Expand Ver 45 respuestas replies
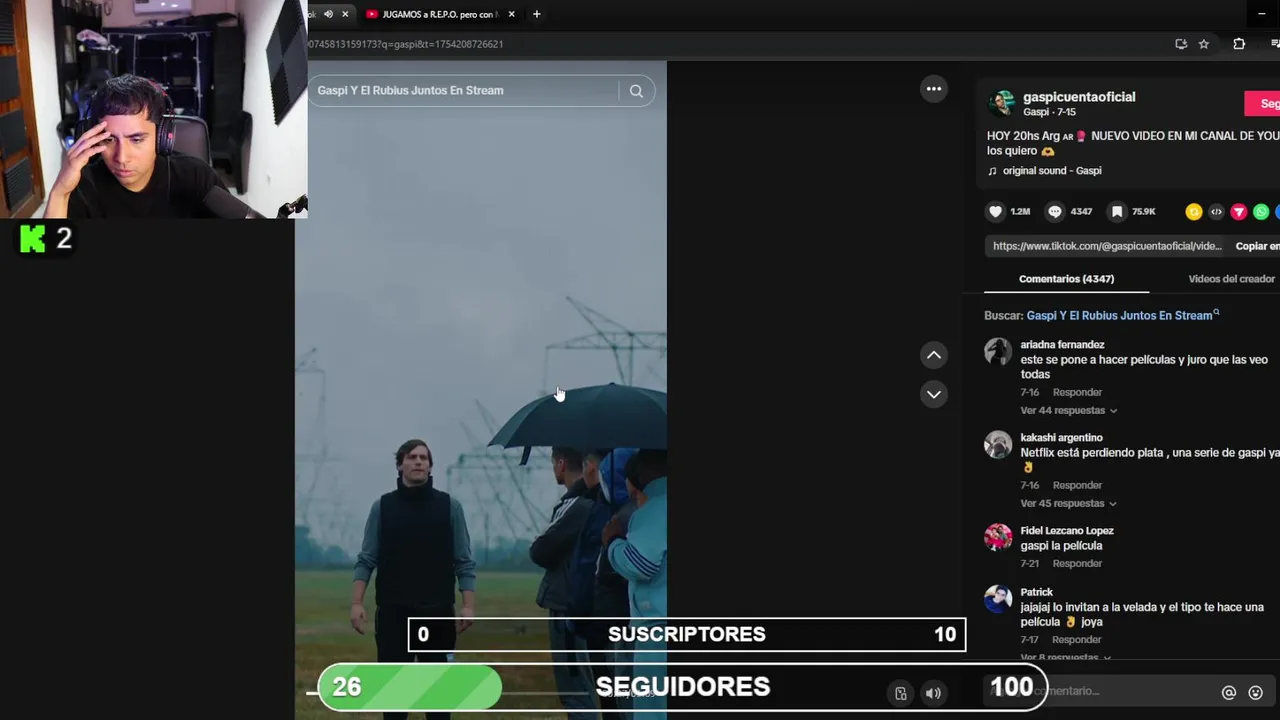 [1068, 503]
